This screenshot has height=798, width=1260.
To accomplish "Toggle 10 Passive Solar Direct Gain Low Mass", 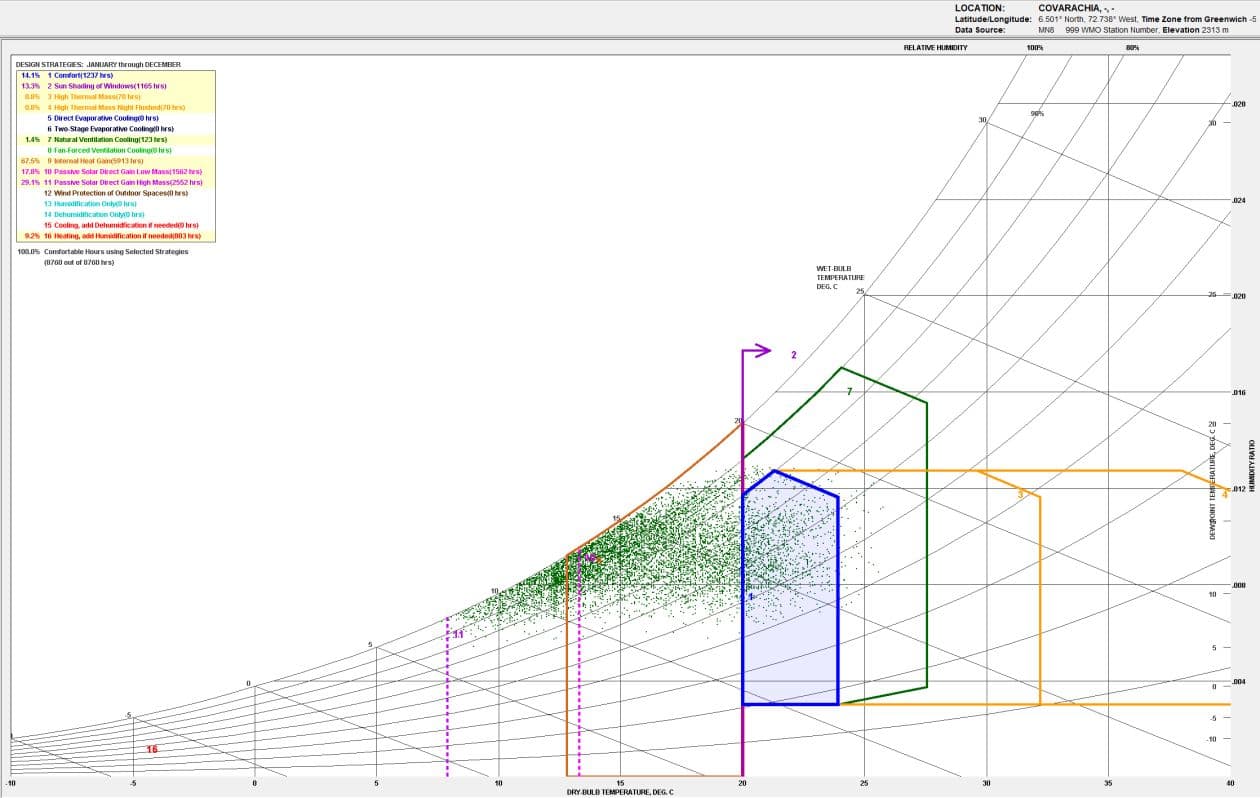I will click(x=122, y=172).
